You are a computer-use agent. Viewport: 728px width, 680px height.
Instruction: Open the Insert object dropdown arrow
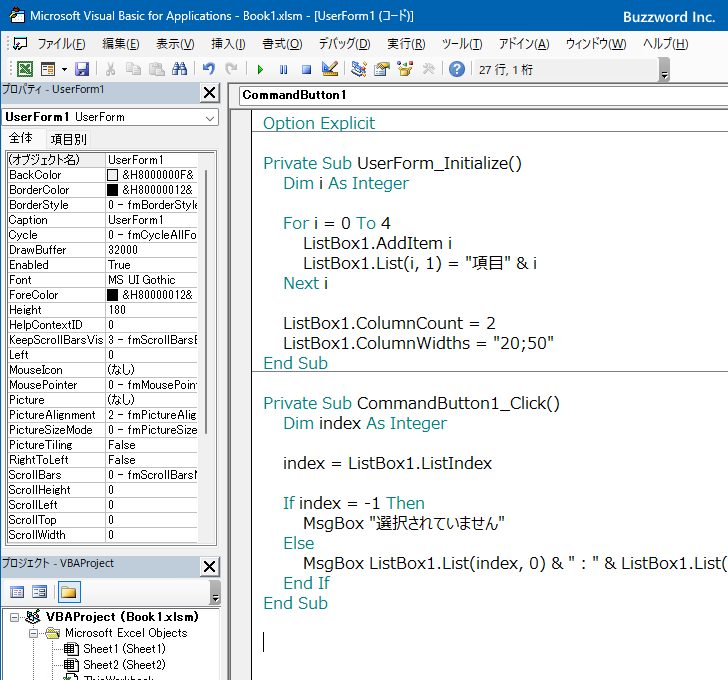[x=65, y=70]
